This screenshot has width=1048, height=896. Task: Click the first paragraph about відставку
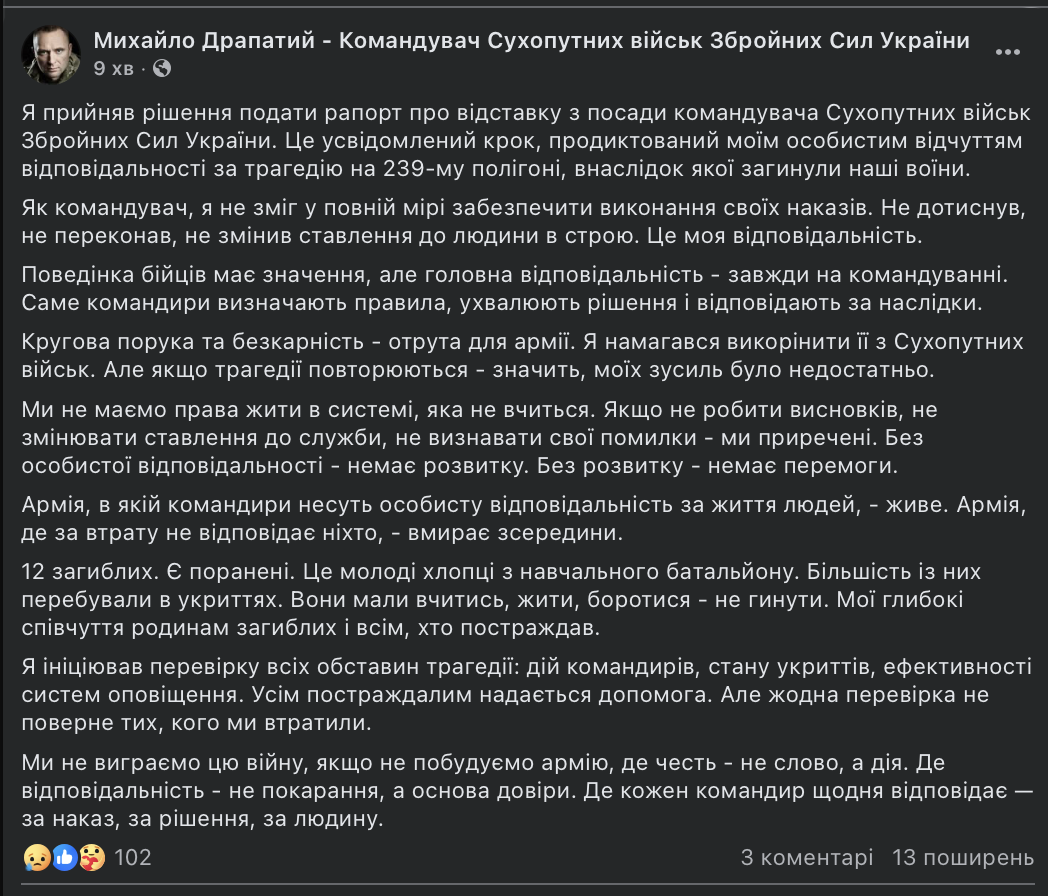coord(526,141)
